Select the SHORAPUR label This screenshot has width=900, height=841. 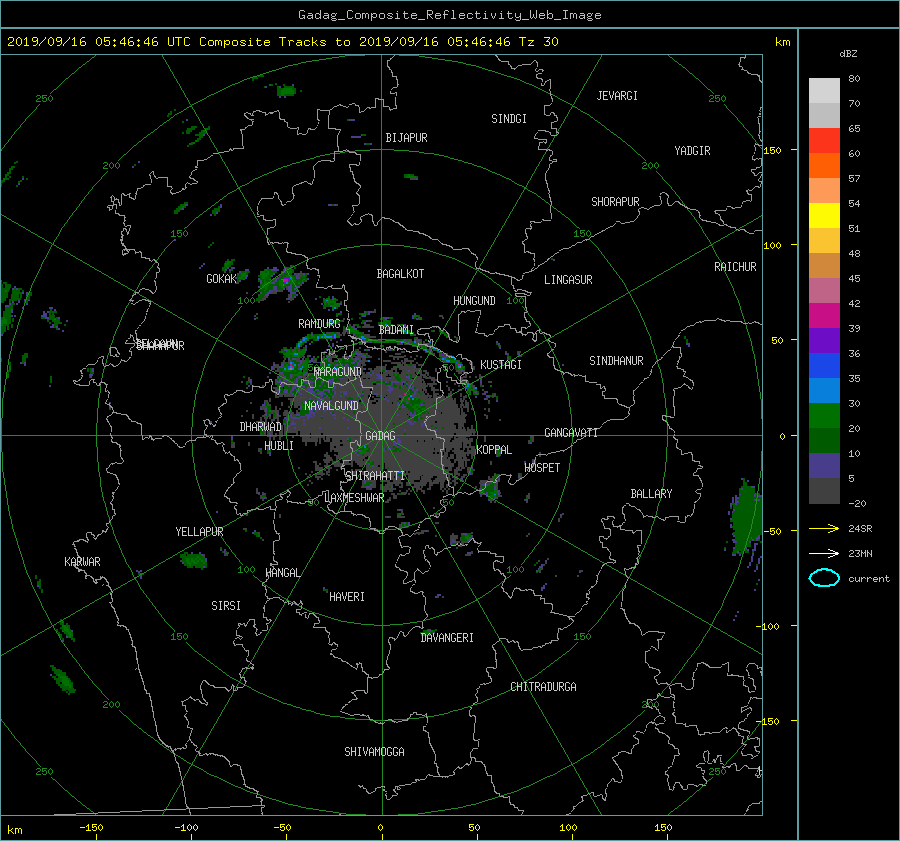pyautogui.click(x=615, y=201)
